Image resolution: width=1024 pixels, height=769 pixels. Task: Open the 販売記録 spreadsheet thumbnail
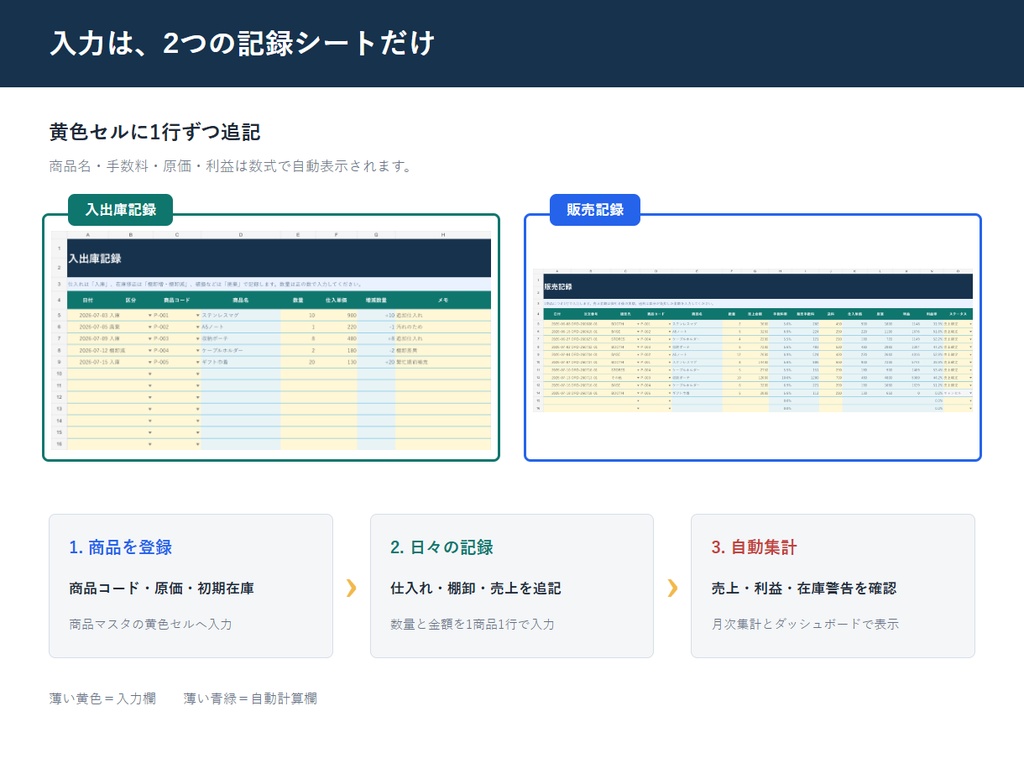(x=752, y=340)
